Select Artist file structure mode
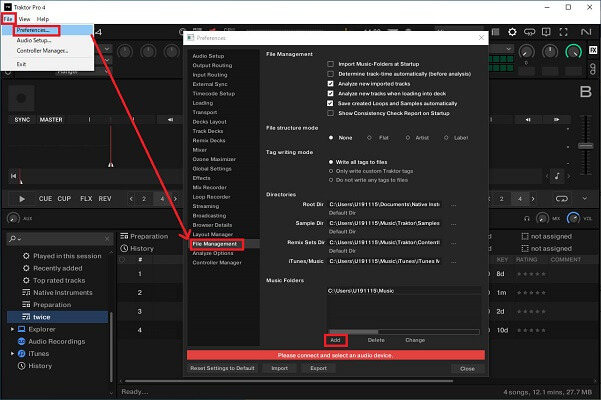 [x=408, y=138]
